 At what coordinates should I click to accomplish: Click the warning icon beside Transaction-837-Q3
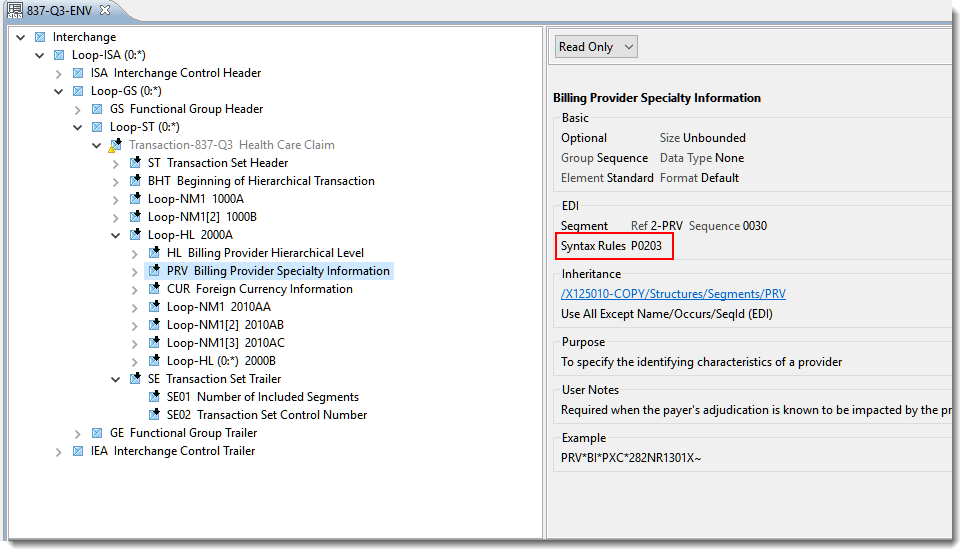coord(116,145)
